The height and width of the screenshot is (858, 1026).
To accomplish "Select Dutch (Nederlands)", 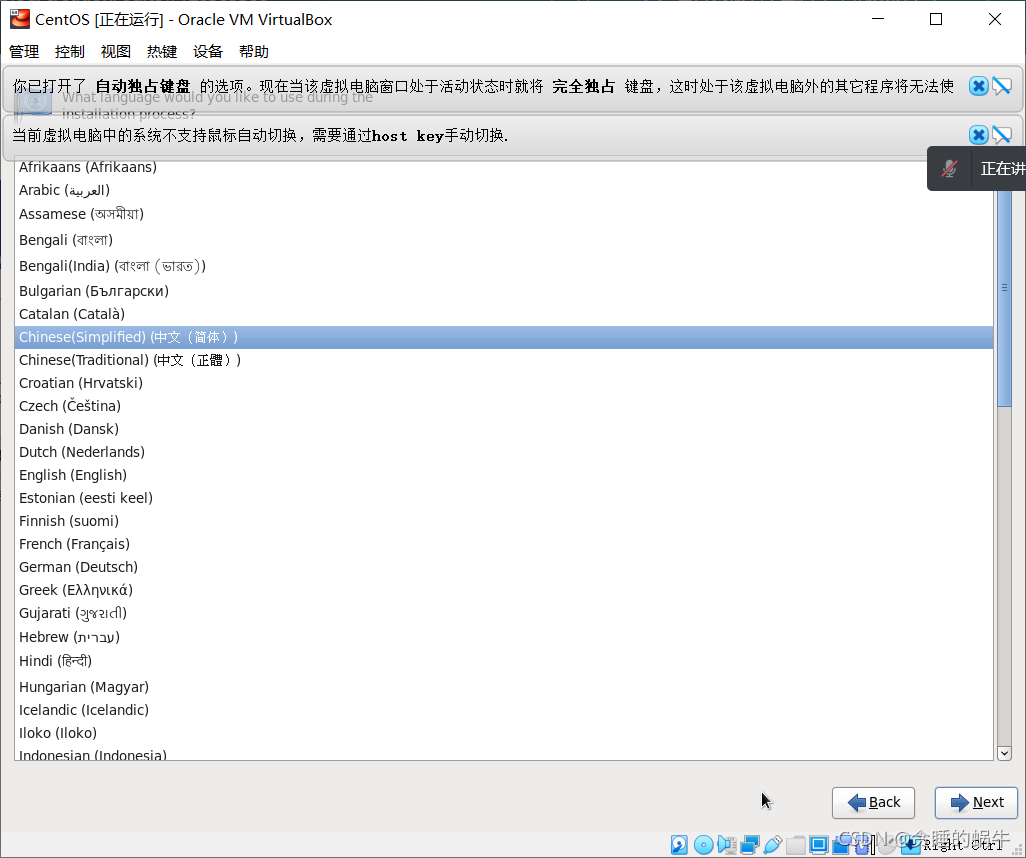I will click(503, 452).
